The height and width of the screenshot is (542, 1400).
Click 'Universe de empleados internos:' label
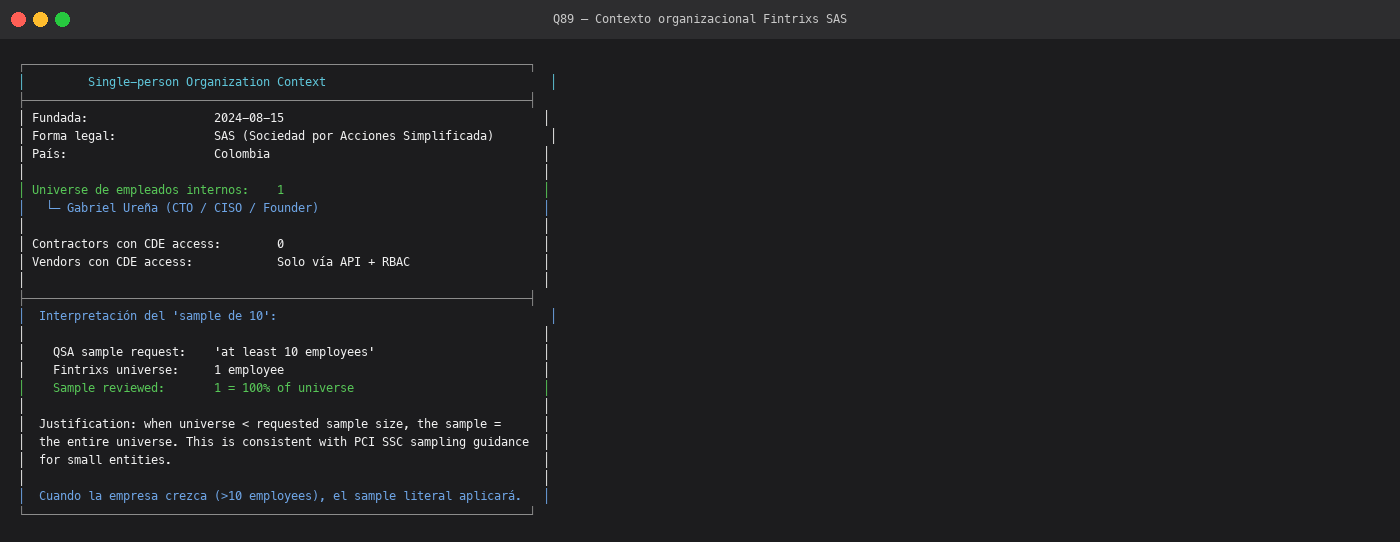140,190
